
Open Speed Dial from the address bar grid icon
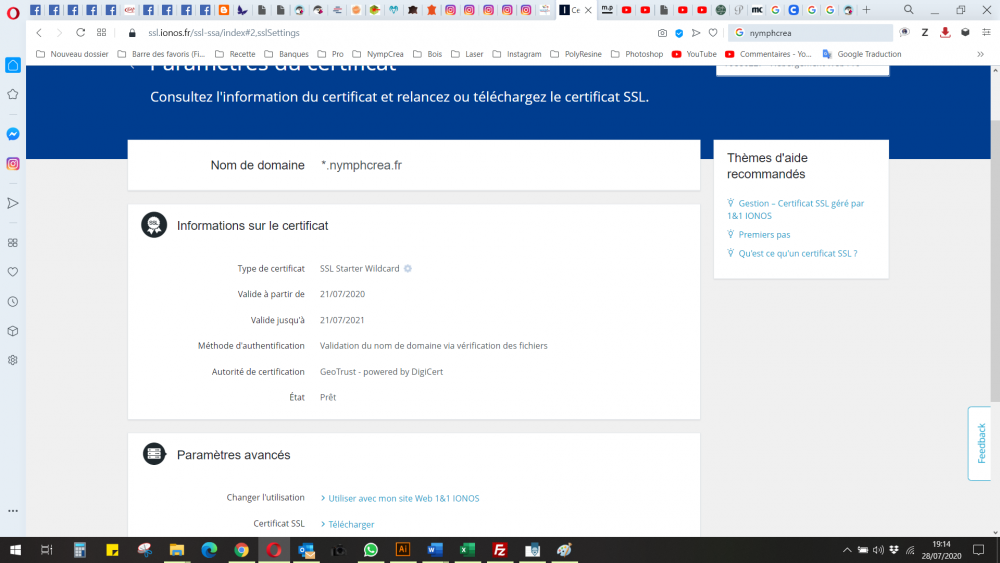(x=101, y=33)
